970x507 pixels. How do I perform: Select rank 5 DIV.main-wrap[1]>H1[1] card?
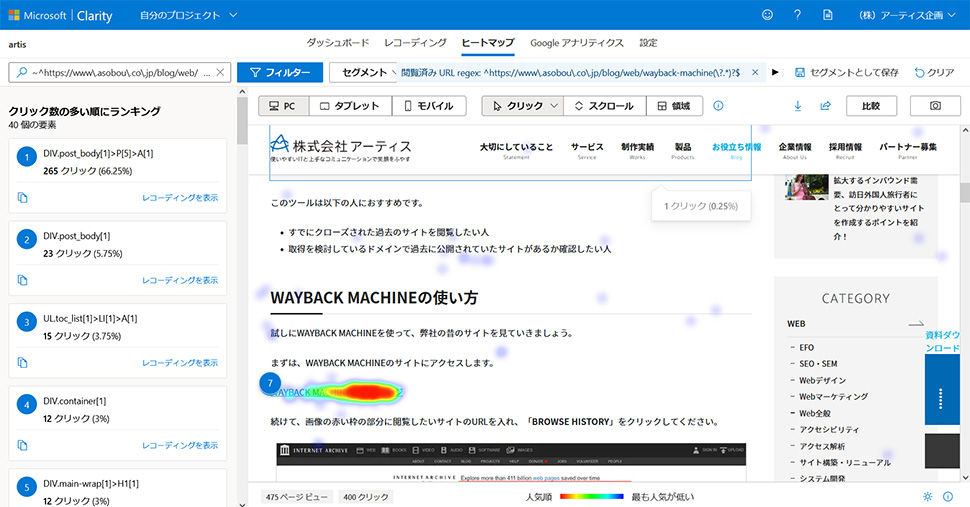[x=118, y=488]
